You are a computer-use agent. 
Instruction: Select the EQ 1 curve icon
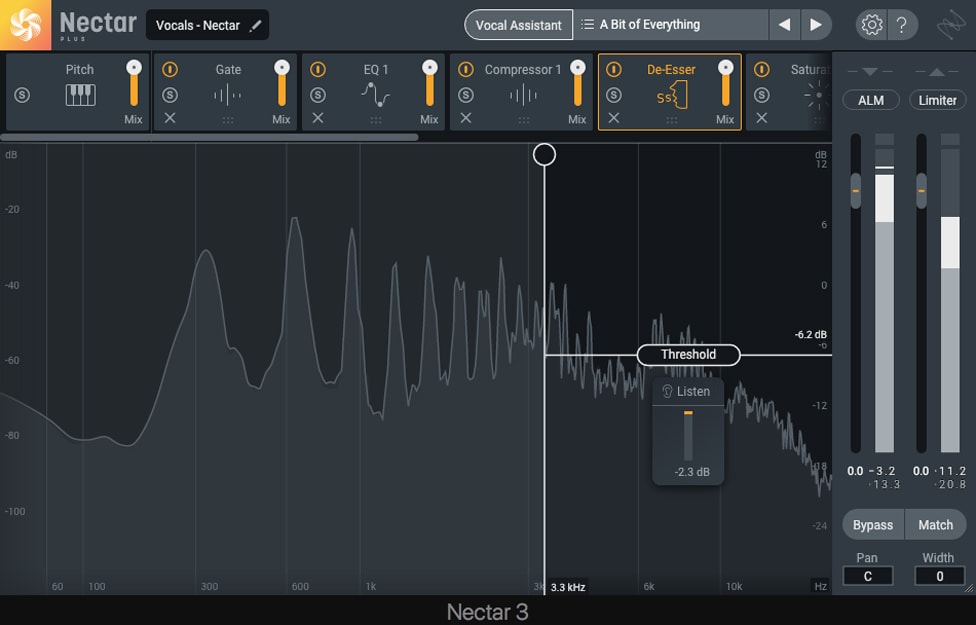(x=375, y=95)
